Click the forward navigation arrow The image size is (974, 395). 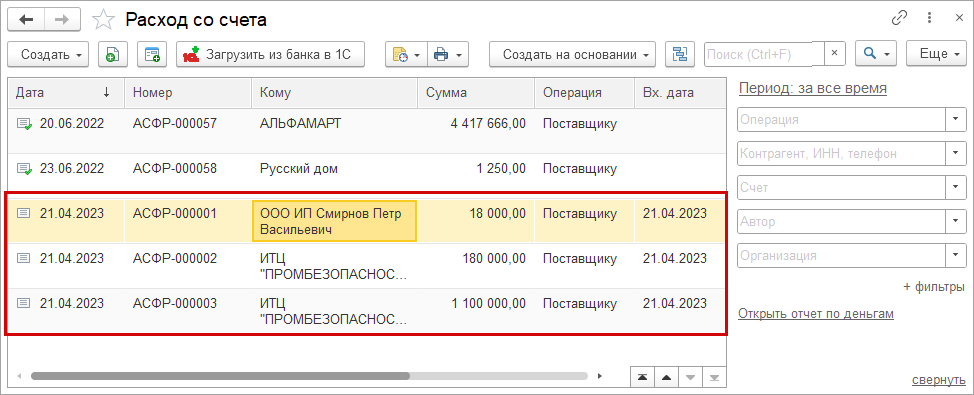62,20
